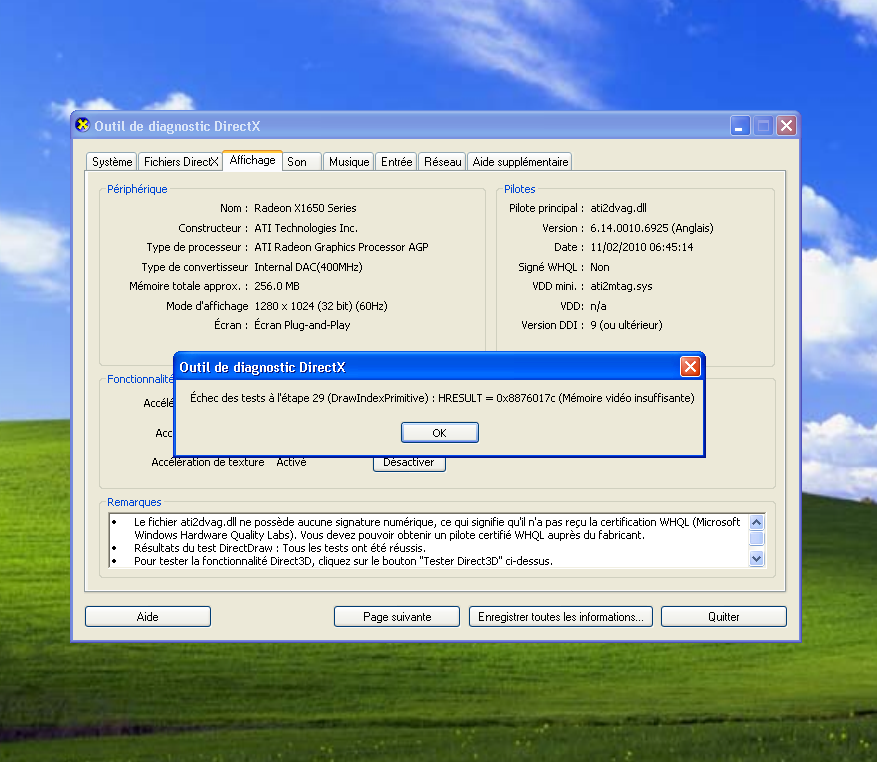
Task: Click the Signé WHQL Non value
Action: (x=600, y=267)
